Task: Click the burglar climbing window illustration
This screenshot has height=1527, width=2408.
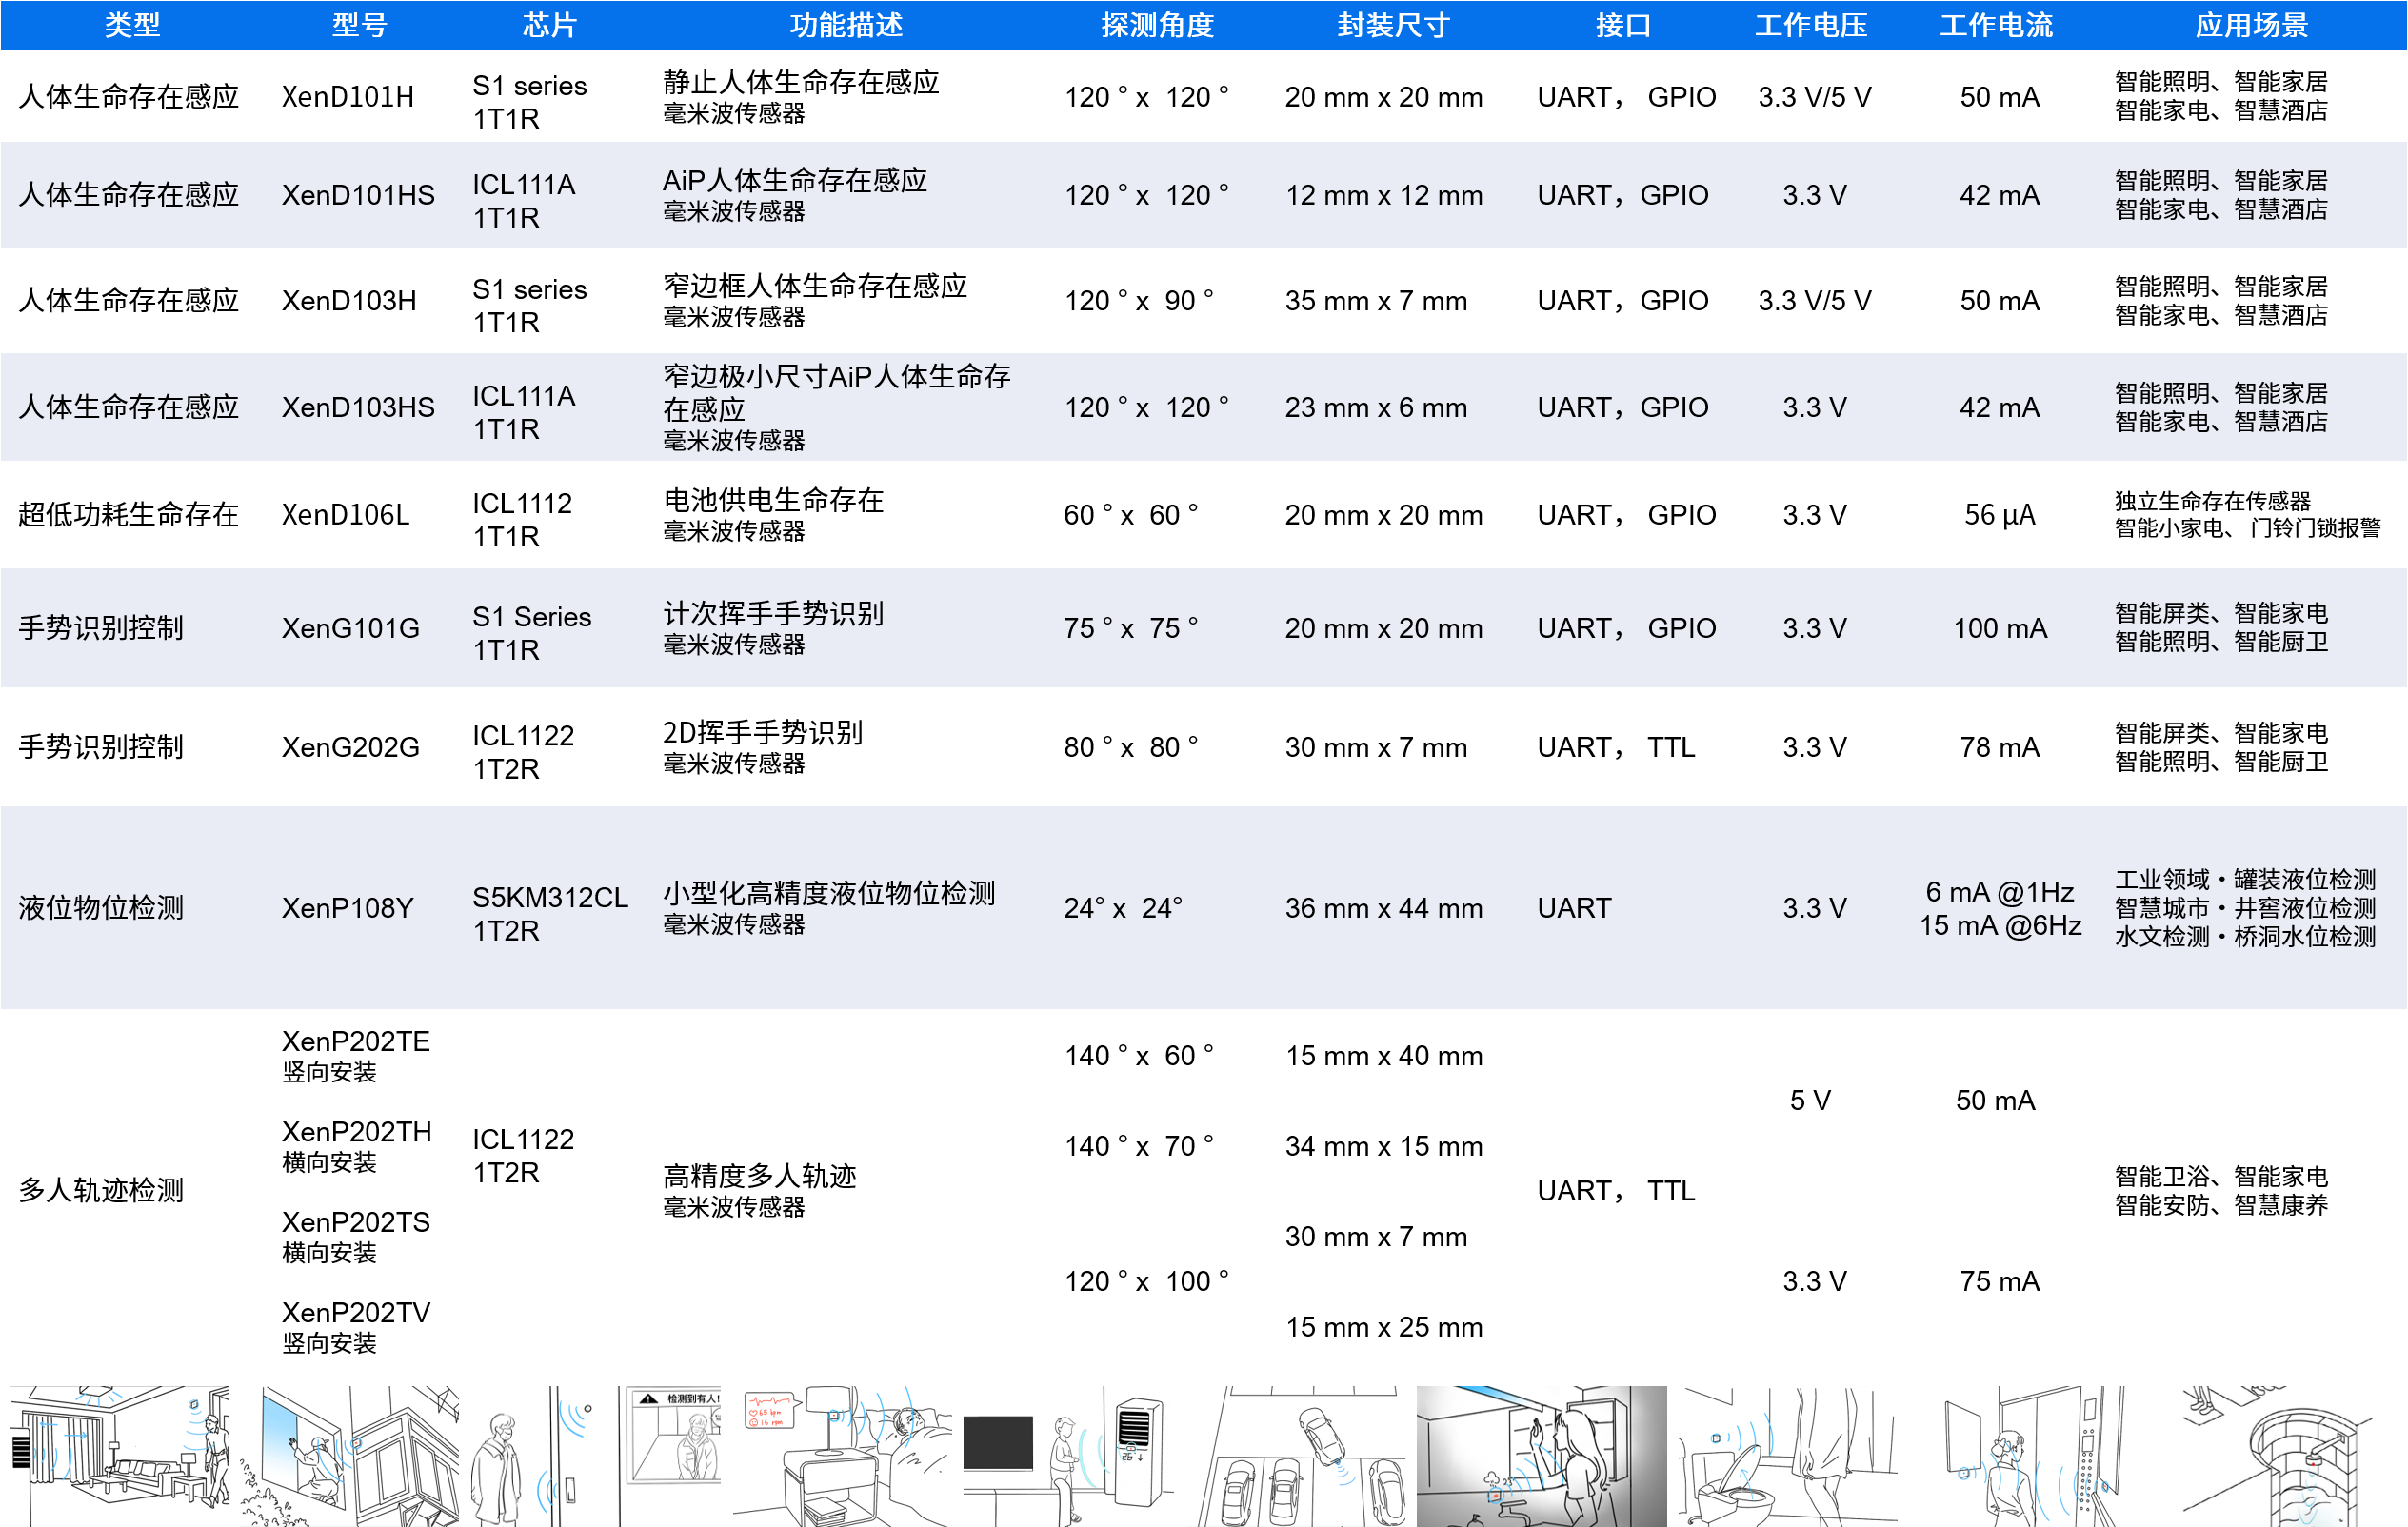Action: 350,1455
